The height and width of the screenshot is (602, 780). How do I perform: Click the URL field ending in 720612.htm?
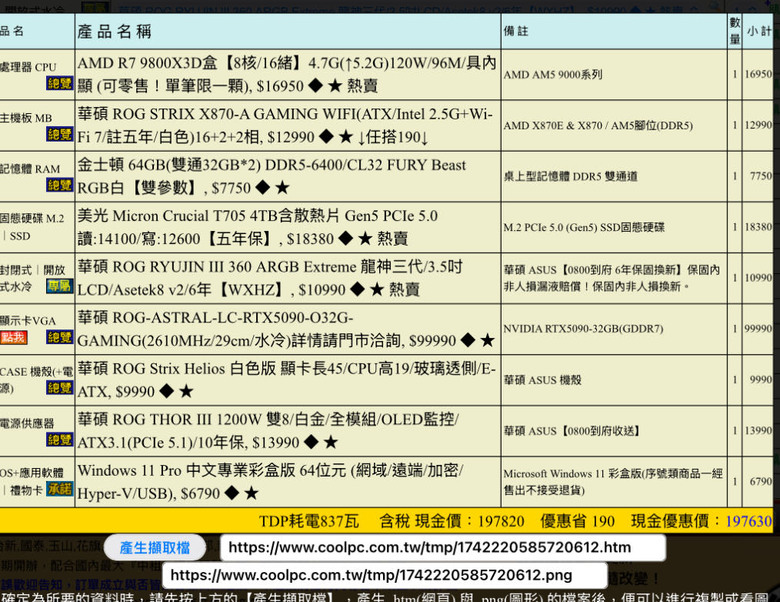click(442, 548)
